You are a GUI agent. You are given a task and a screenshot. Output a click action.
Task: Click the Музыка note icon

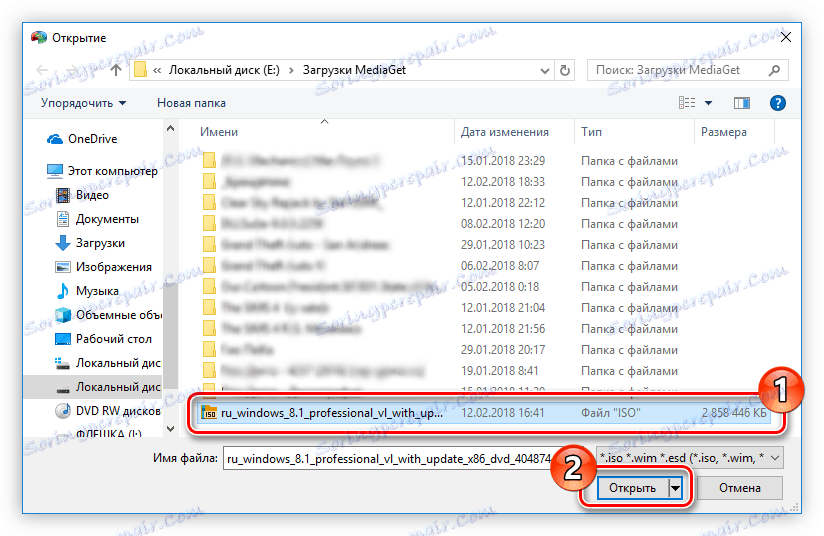click(x=63, y=291)
